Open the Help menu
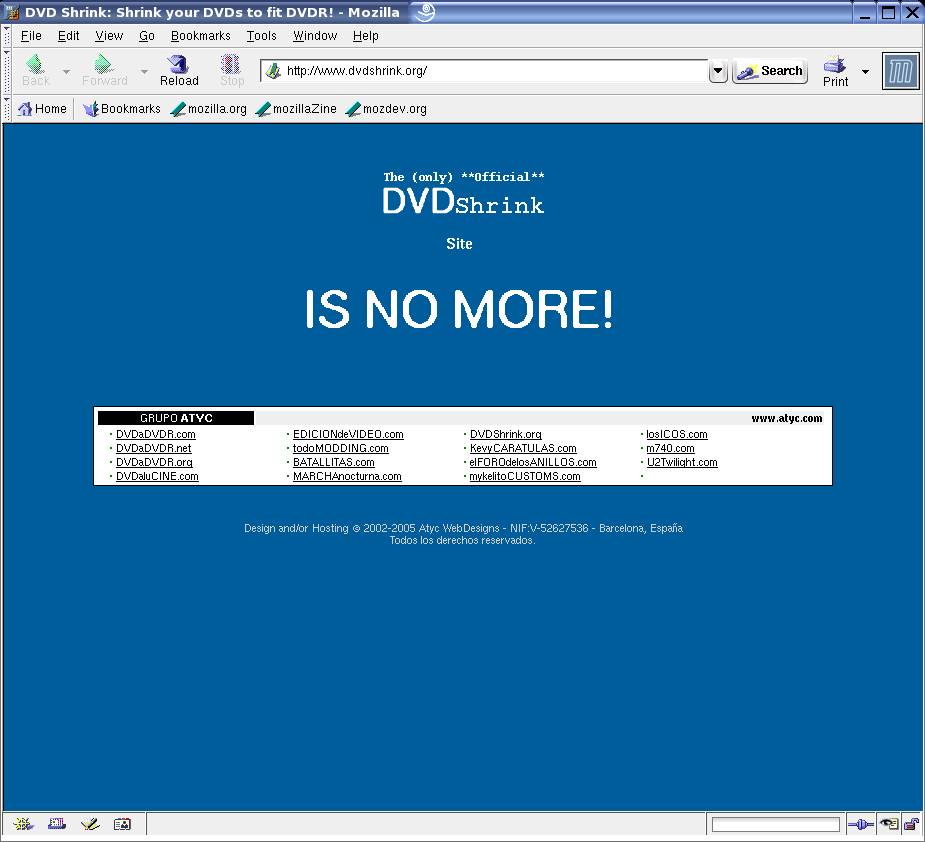This screenshot has width=925, height=842. tap(366, 36)
